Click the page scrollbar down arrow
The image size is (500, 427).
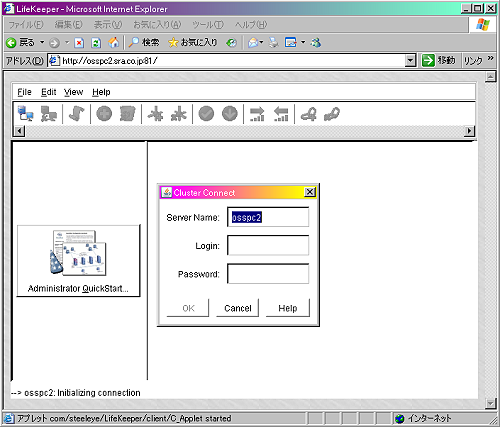(x=490, y=403)
